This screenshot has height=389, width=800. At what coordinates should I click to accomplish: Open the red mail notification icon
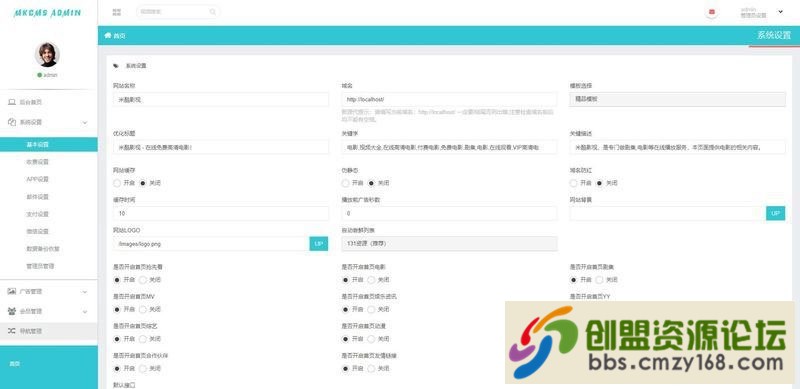712,12
